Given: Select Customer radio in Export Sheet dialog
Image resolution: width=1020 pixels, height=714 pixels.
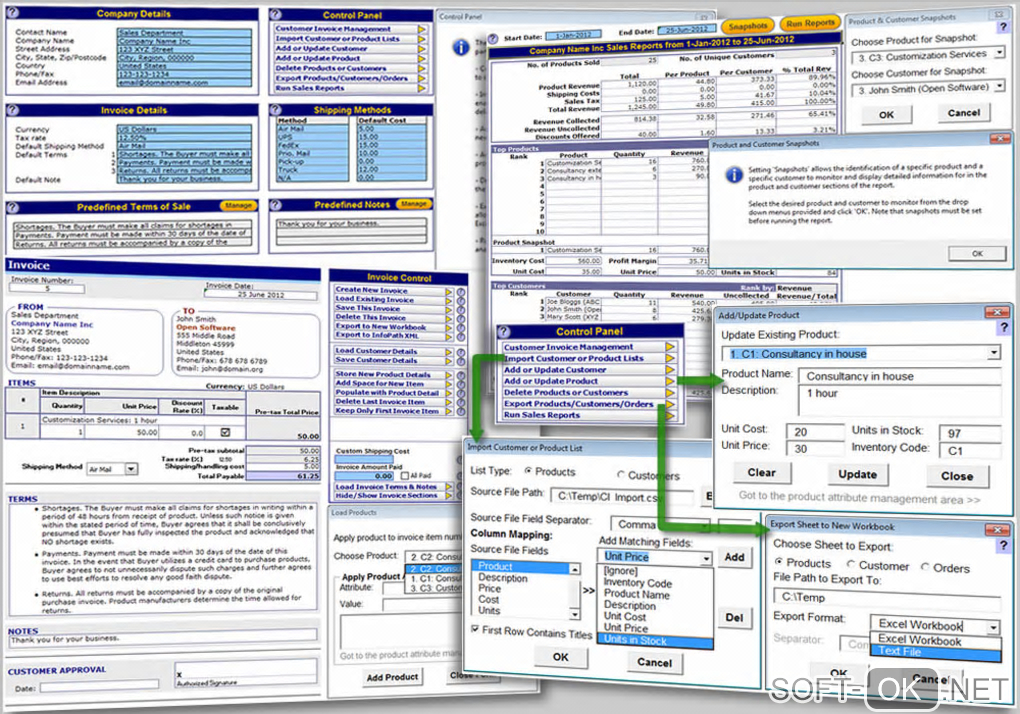Looking at the screenshot, I should point(850,564).
